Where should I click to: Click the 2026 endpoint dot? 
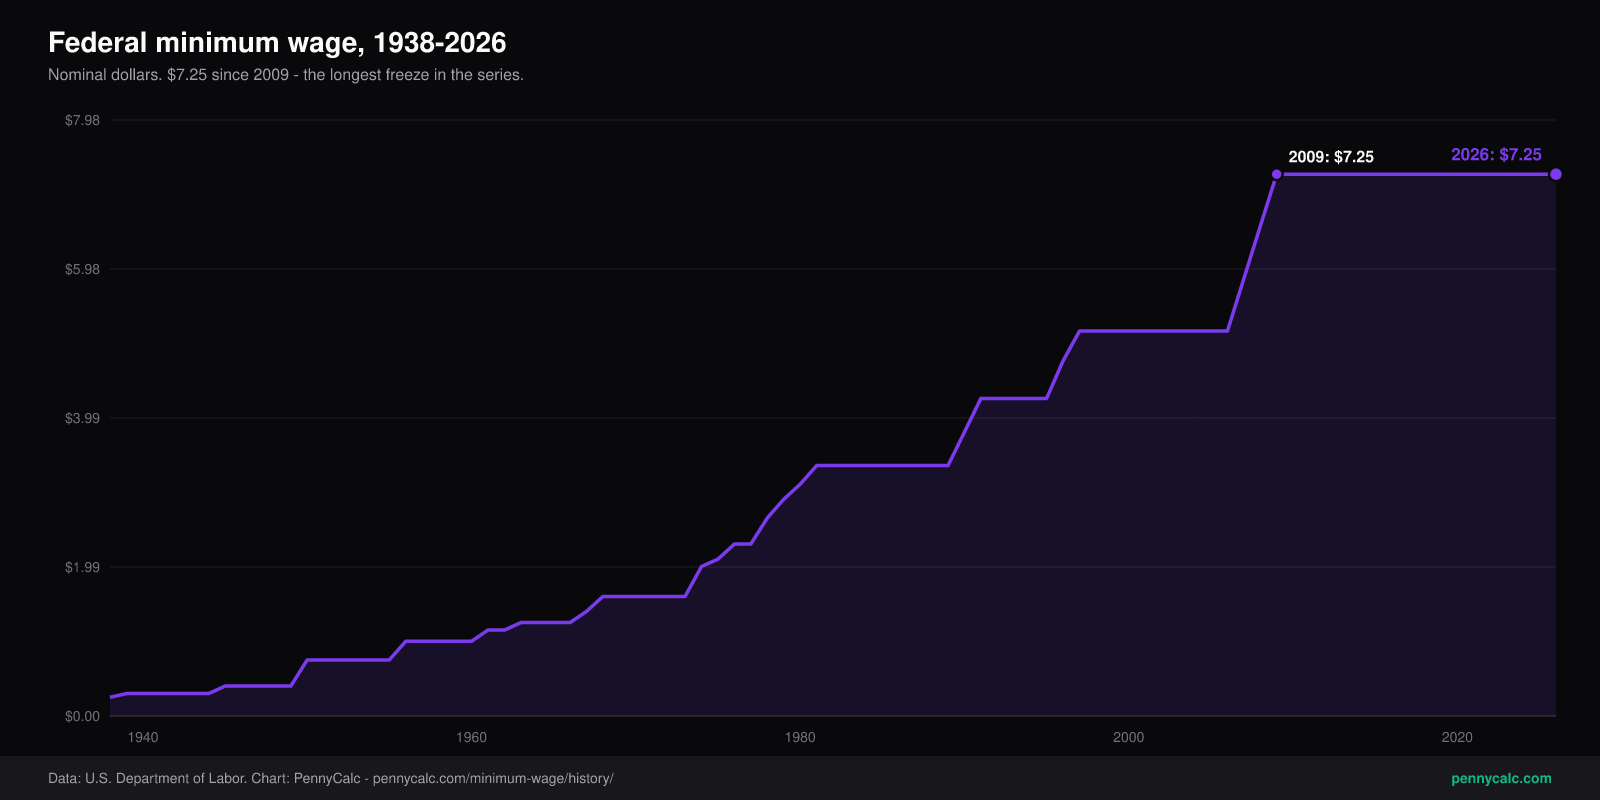pos(1556,175)
